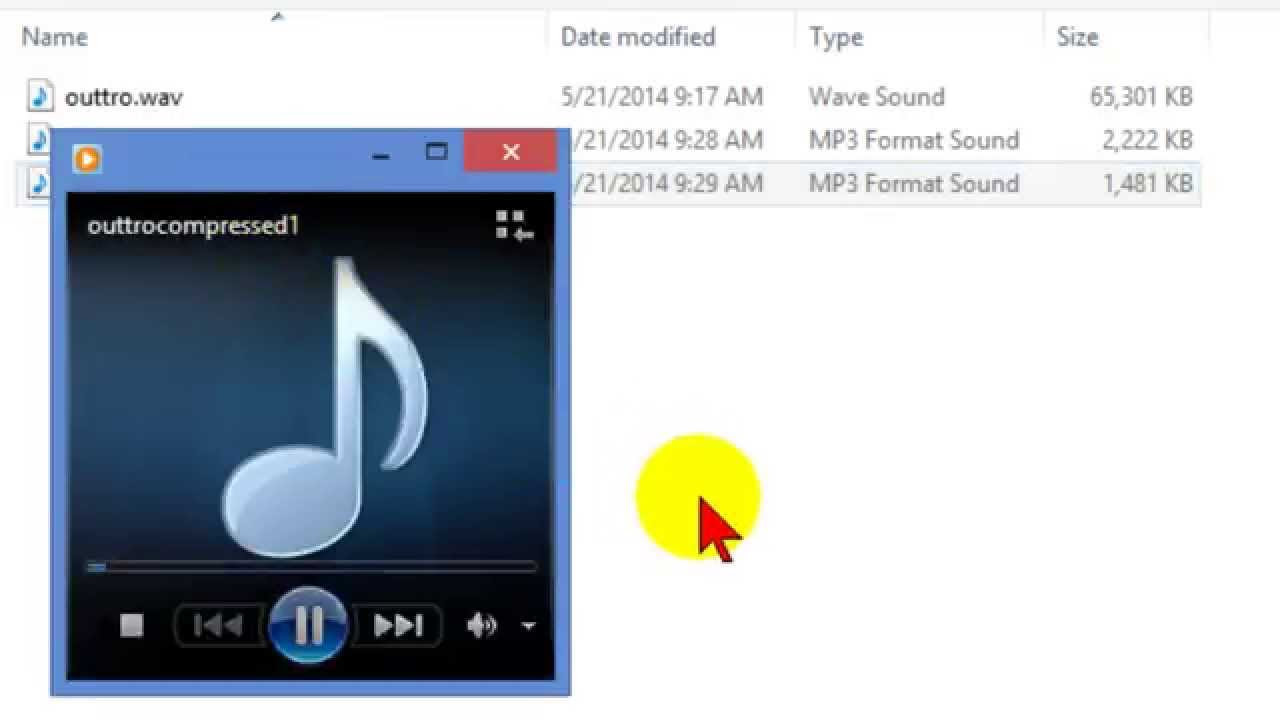Skip to the next track
The image size is (1280, 720).
click(397, 626)
